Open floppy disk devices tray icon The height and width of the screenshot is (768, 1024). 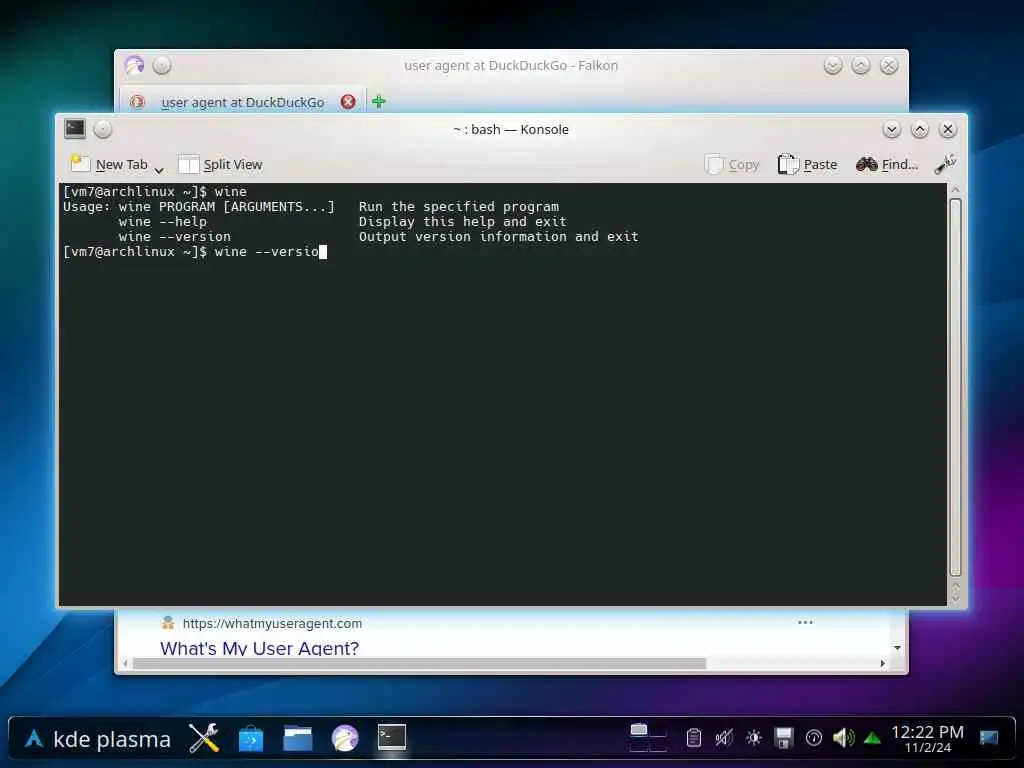tap(784, 738)
